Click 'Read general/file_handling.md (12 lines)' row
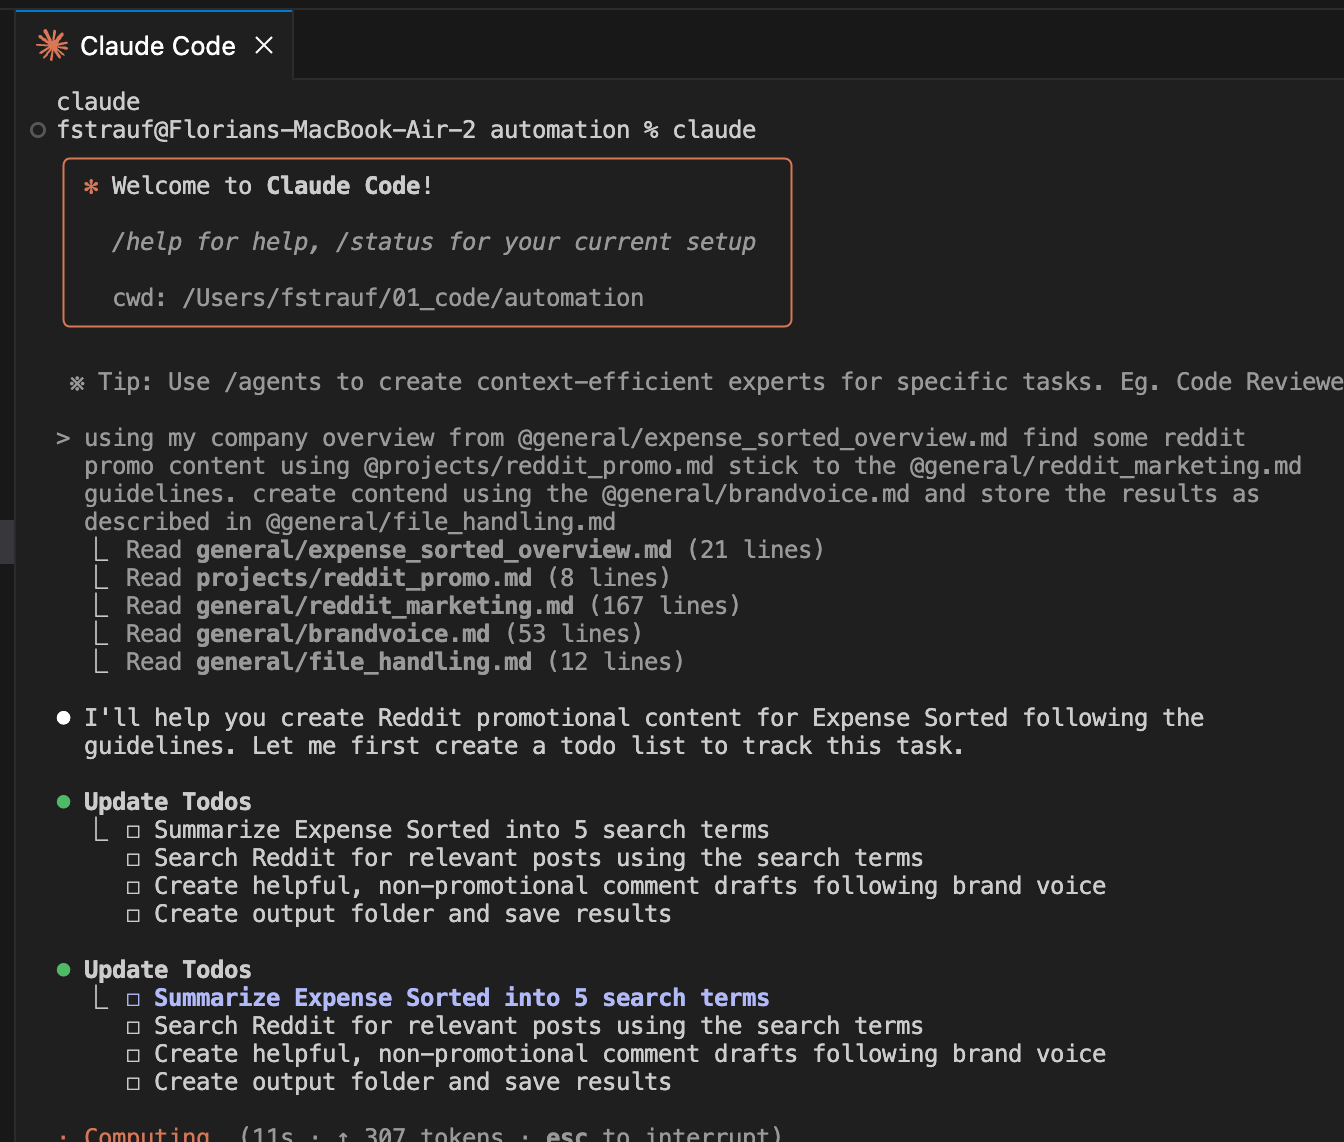The width and height of the screenshot is (1344, 1142). pos(404,662)
